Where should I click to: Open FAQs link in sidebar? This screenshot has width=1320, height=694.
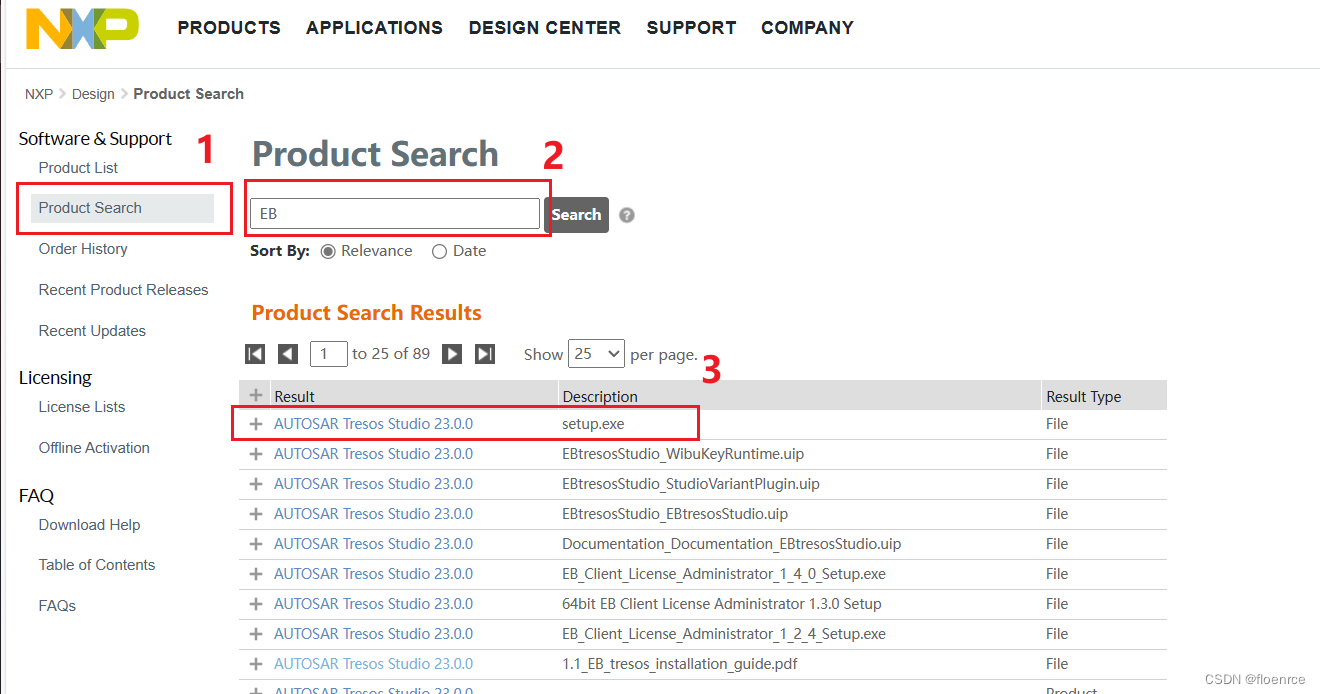tap(57, 606)
